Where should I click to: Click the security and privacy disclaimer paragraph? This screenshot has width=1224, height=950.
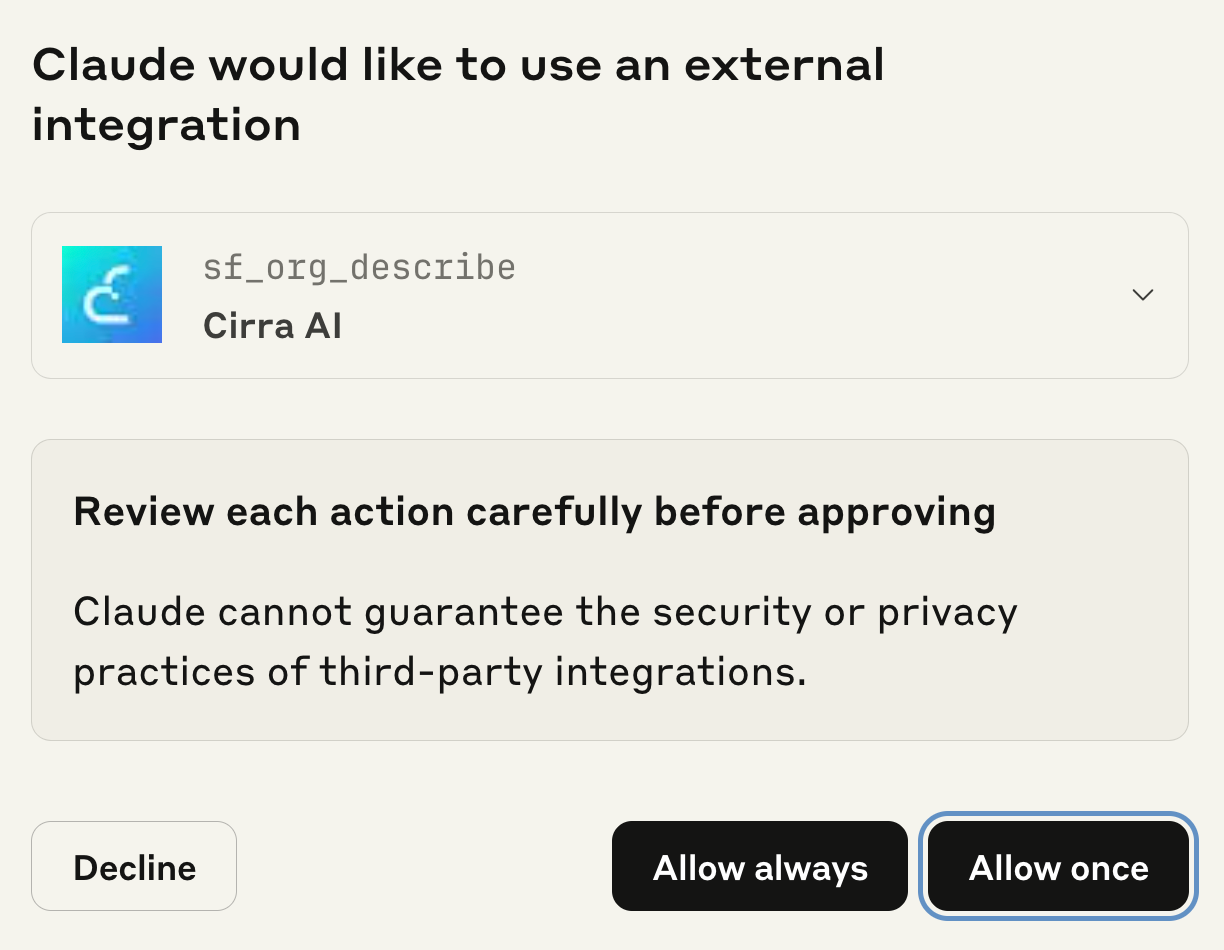[545, 641]
